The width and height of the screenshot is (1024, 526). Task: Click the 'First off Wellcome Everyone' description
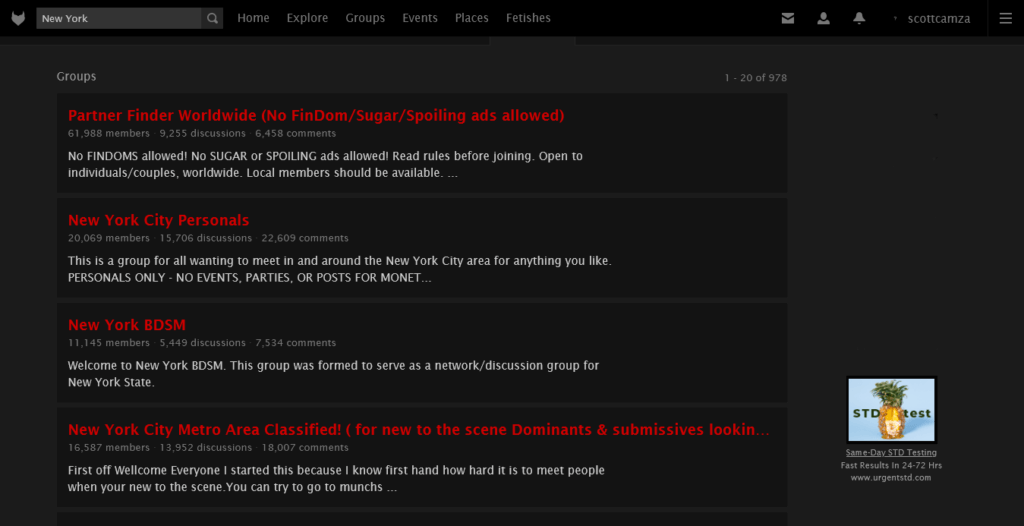336,479
